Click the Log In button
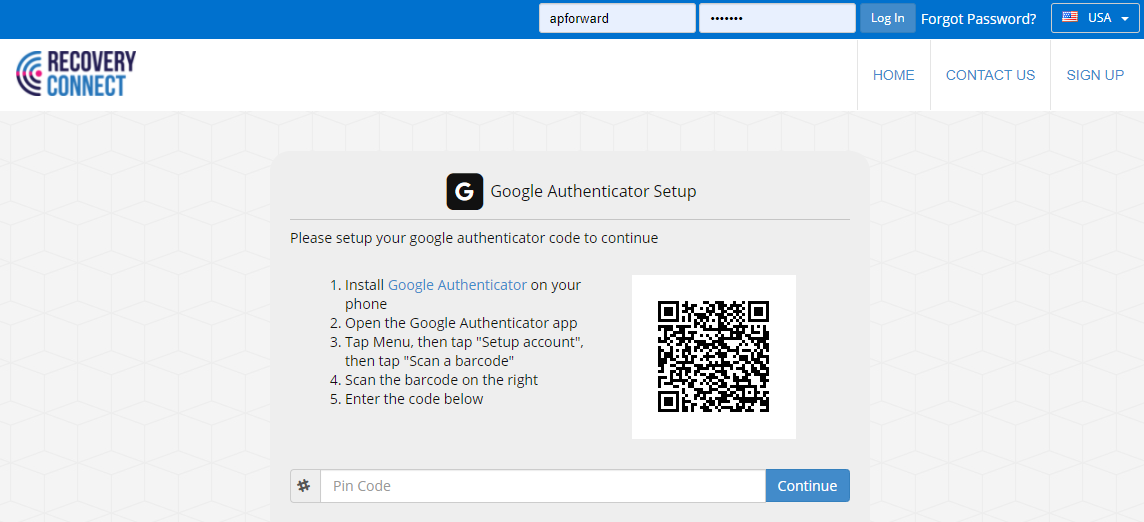The height and width of the screenshot is (522, 1144). [x=888, y=18]
